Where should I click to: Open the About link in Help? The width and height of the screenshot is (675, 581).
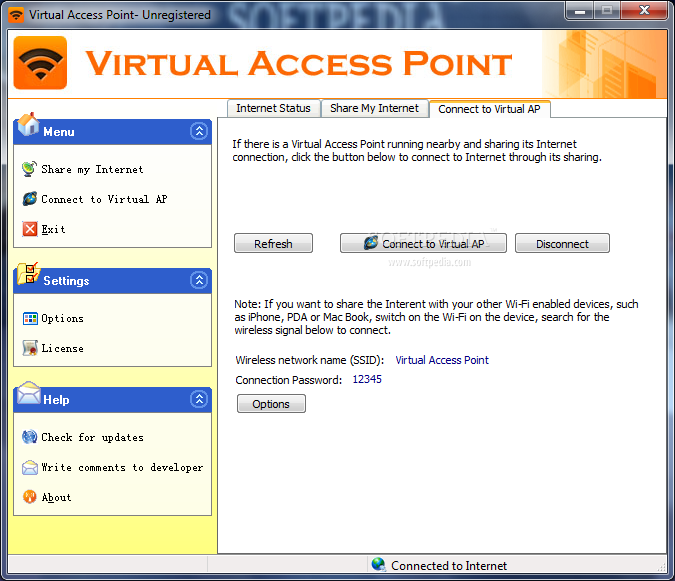(56, 498)
